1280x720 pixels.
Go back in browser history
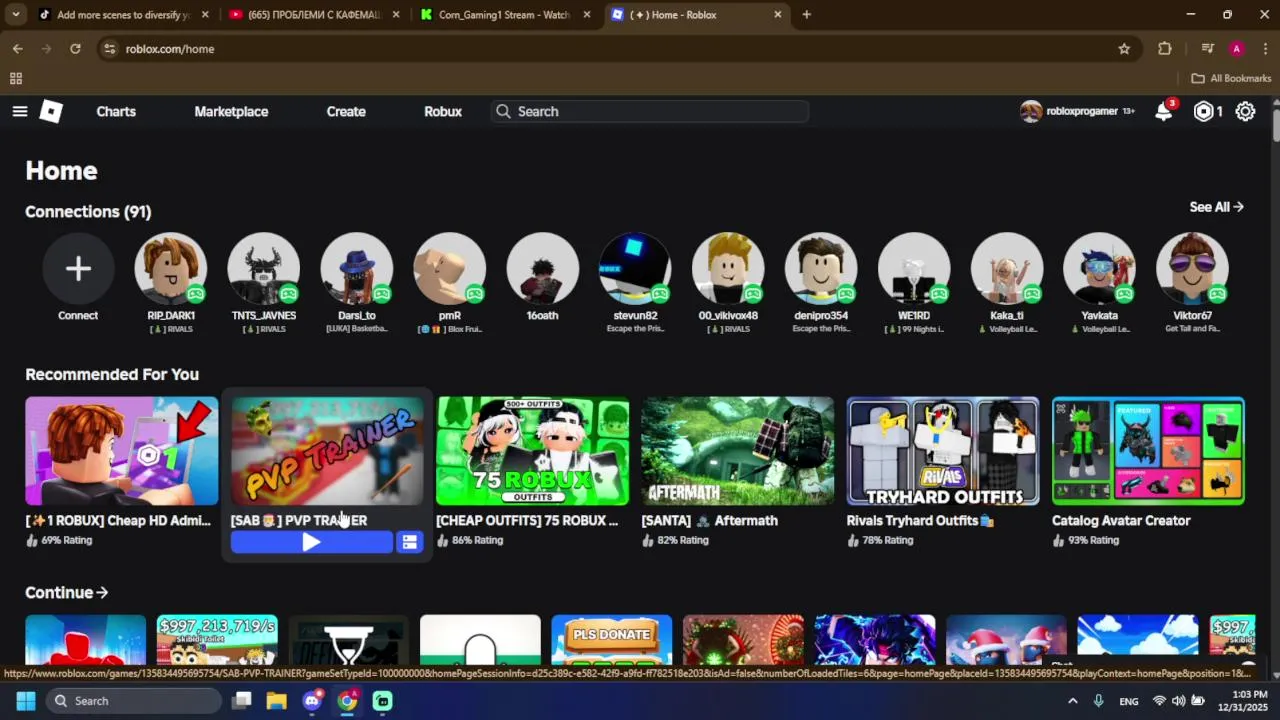(x=18, y=48)
